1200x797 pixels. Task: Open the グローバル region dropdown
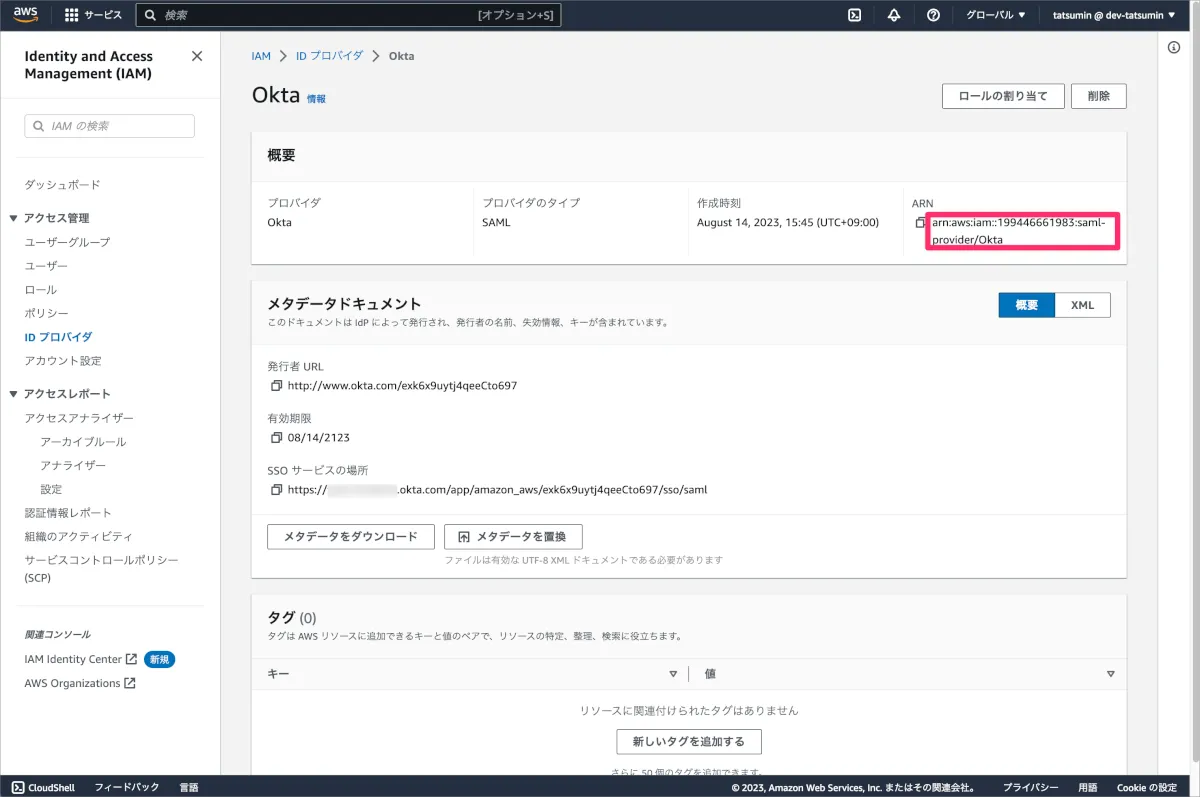[x=995, y=15]
